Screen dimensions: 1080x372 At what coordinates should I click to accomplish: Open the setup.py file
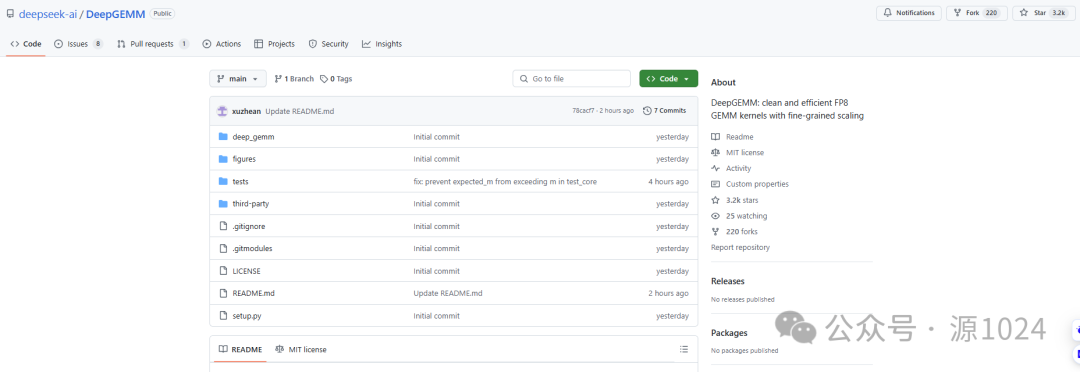coord(247,316)
